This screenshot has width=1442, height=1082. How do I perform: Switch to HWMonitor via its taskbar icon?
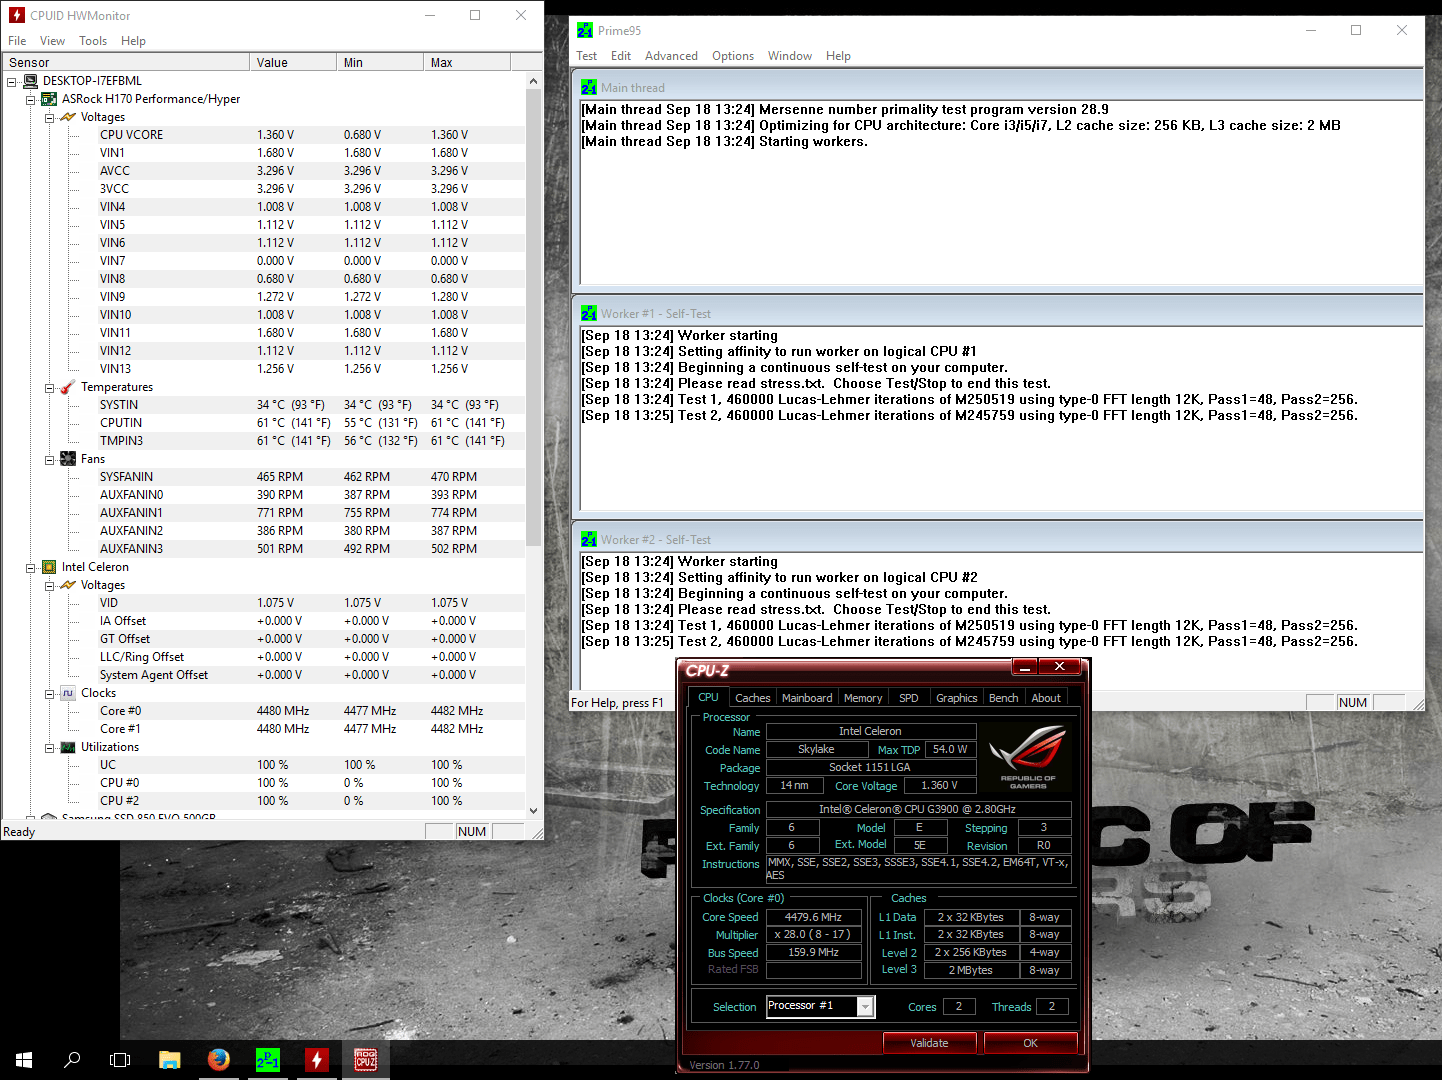(317, 1060)
